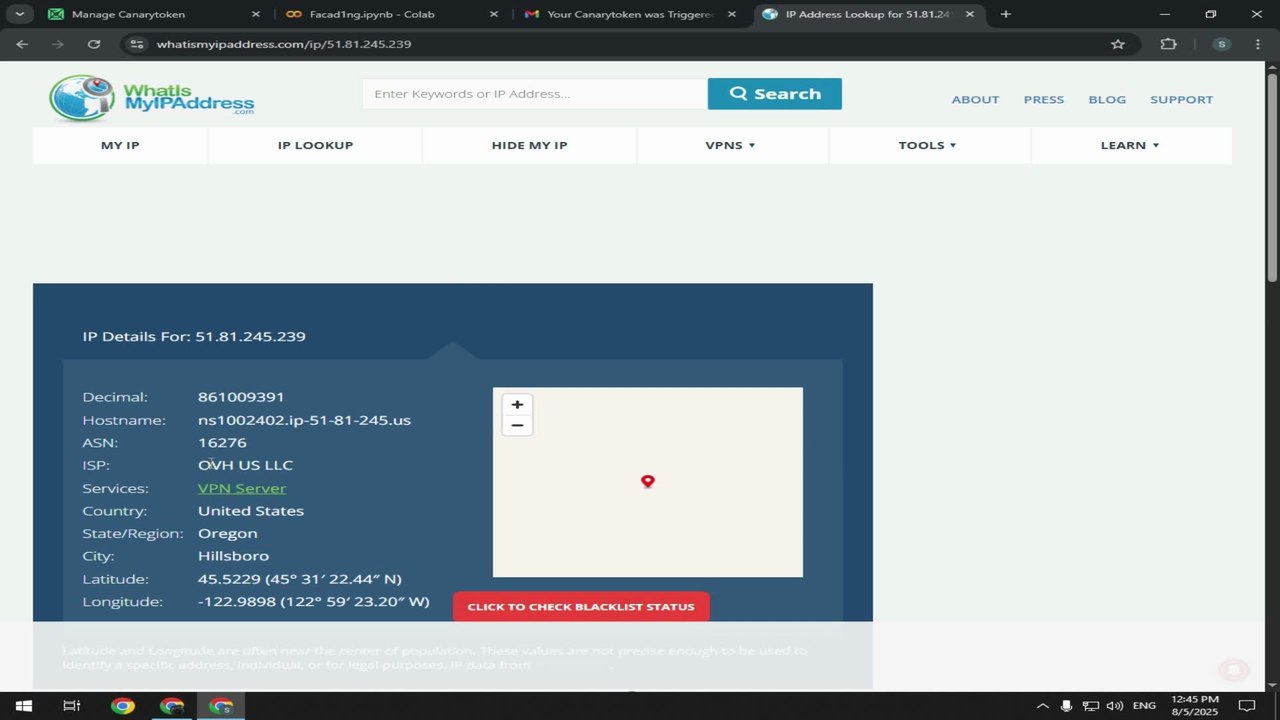Follow the VPN Server link
The height and width of the screenshot is (720, 1280).
[x=242, y=488]
